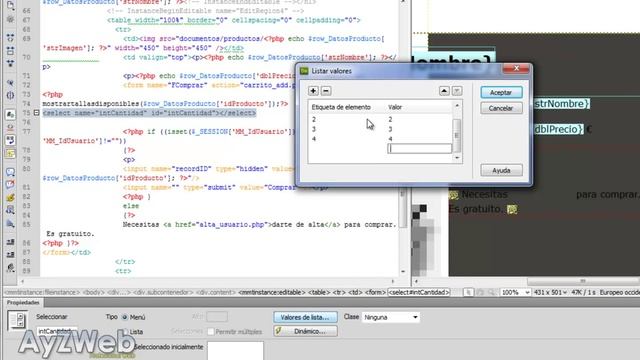Click format source code icon
Image resolution: width=640 pixels, height=360 pixels.
10,268
